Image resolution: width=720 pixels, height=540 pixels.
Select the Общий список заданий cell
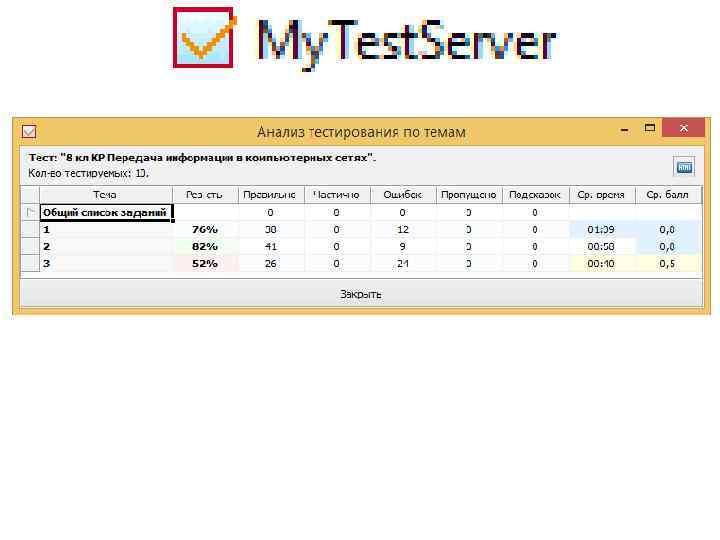pos(106,212)
